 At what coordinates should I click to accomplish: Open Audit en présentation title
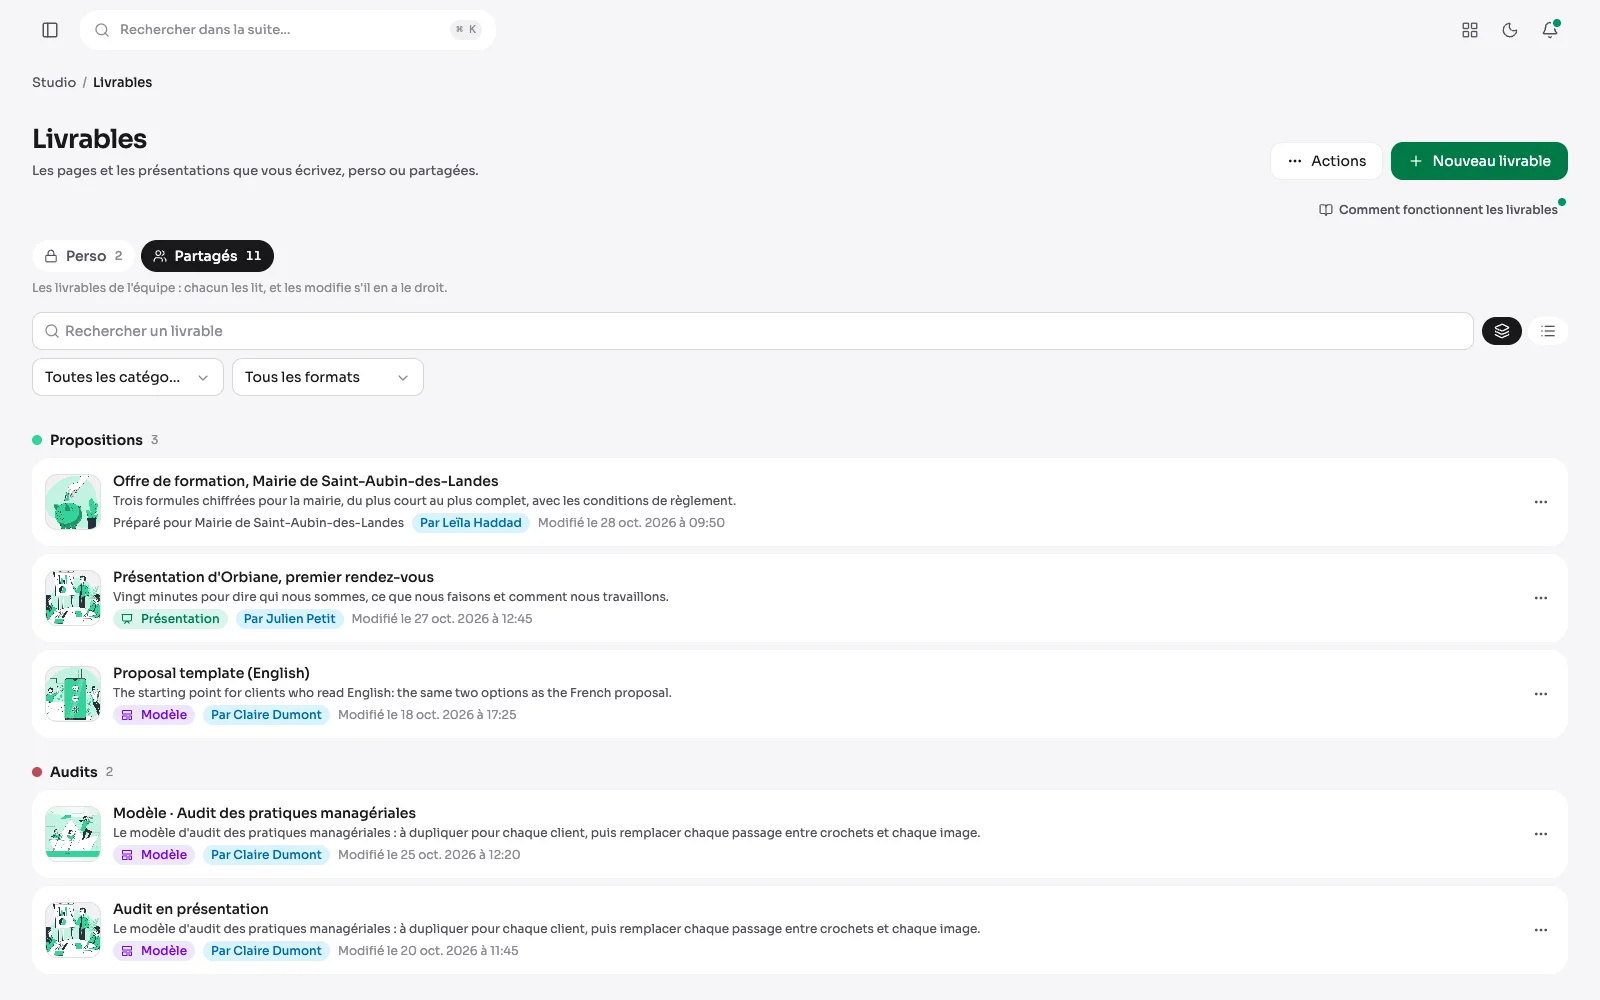coord(191,909)
